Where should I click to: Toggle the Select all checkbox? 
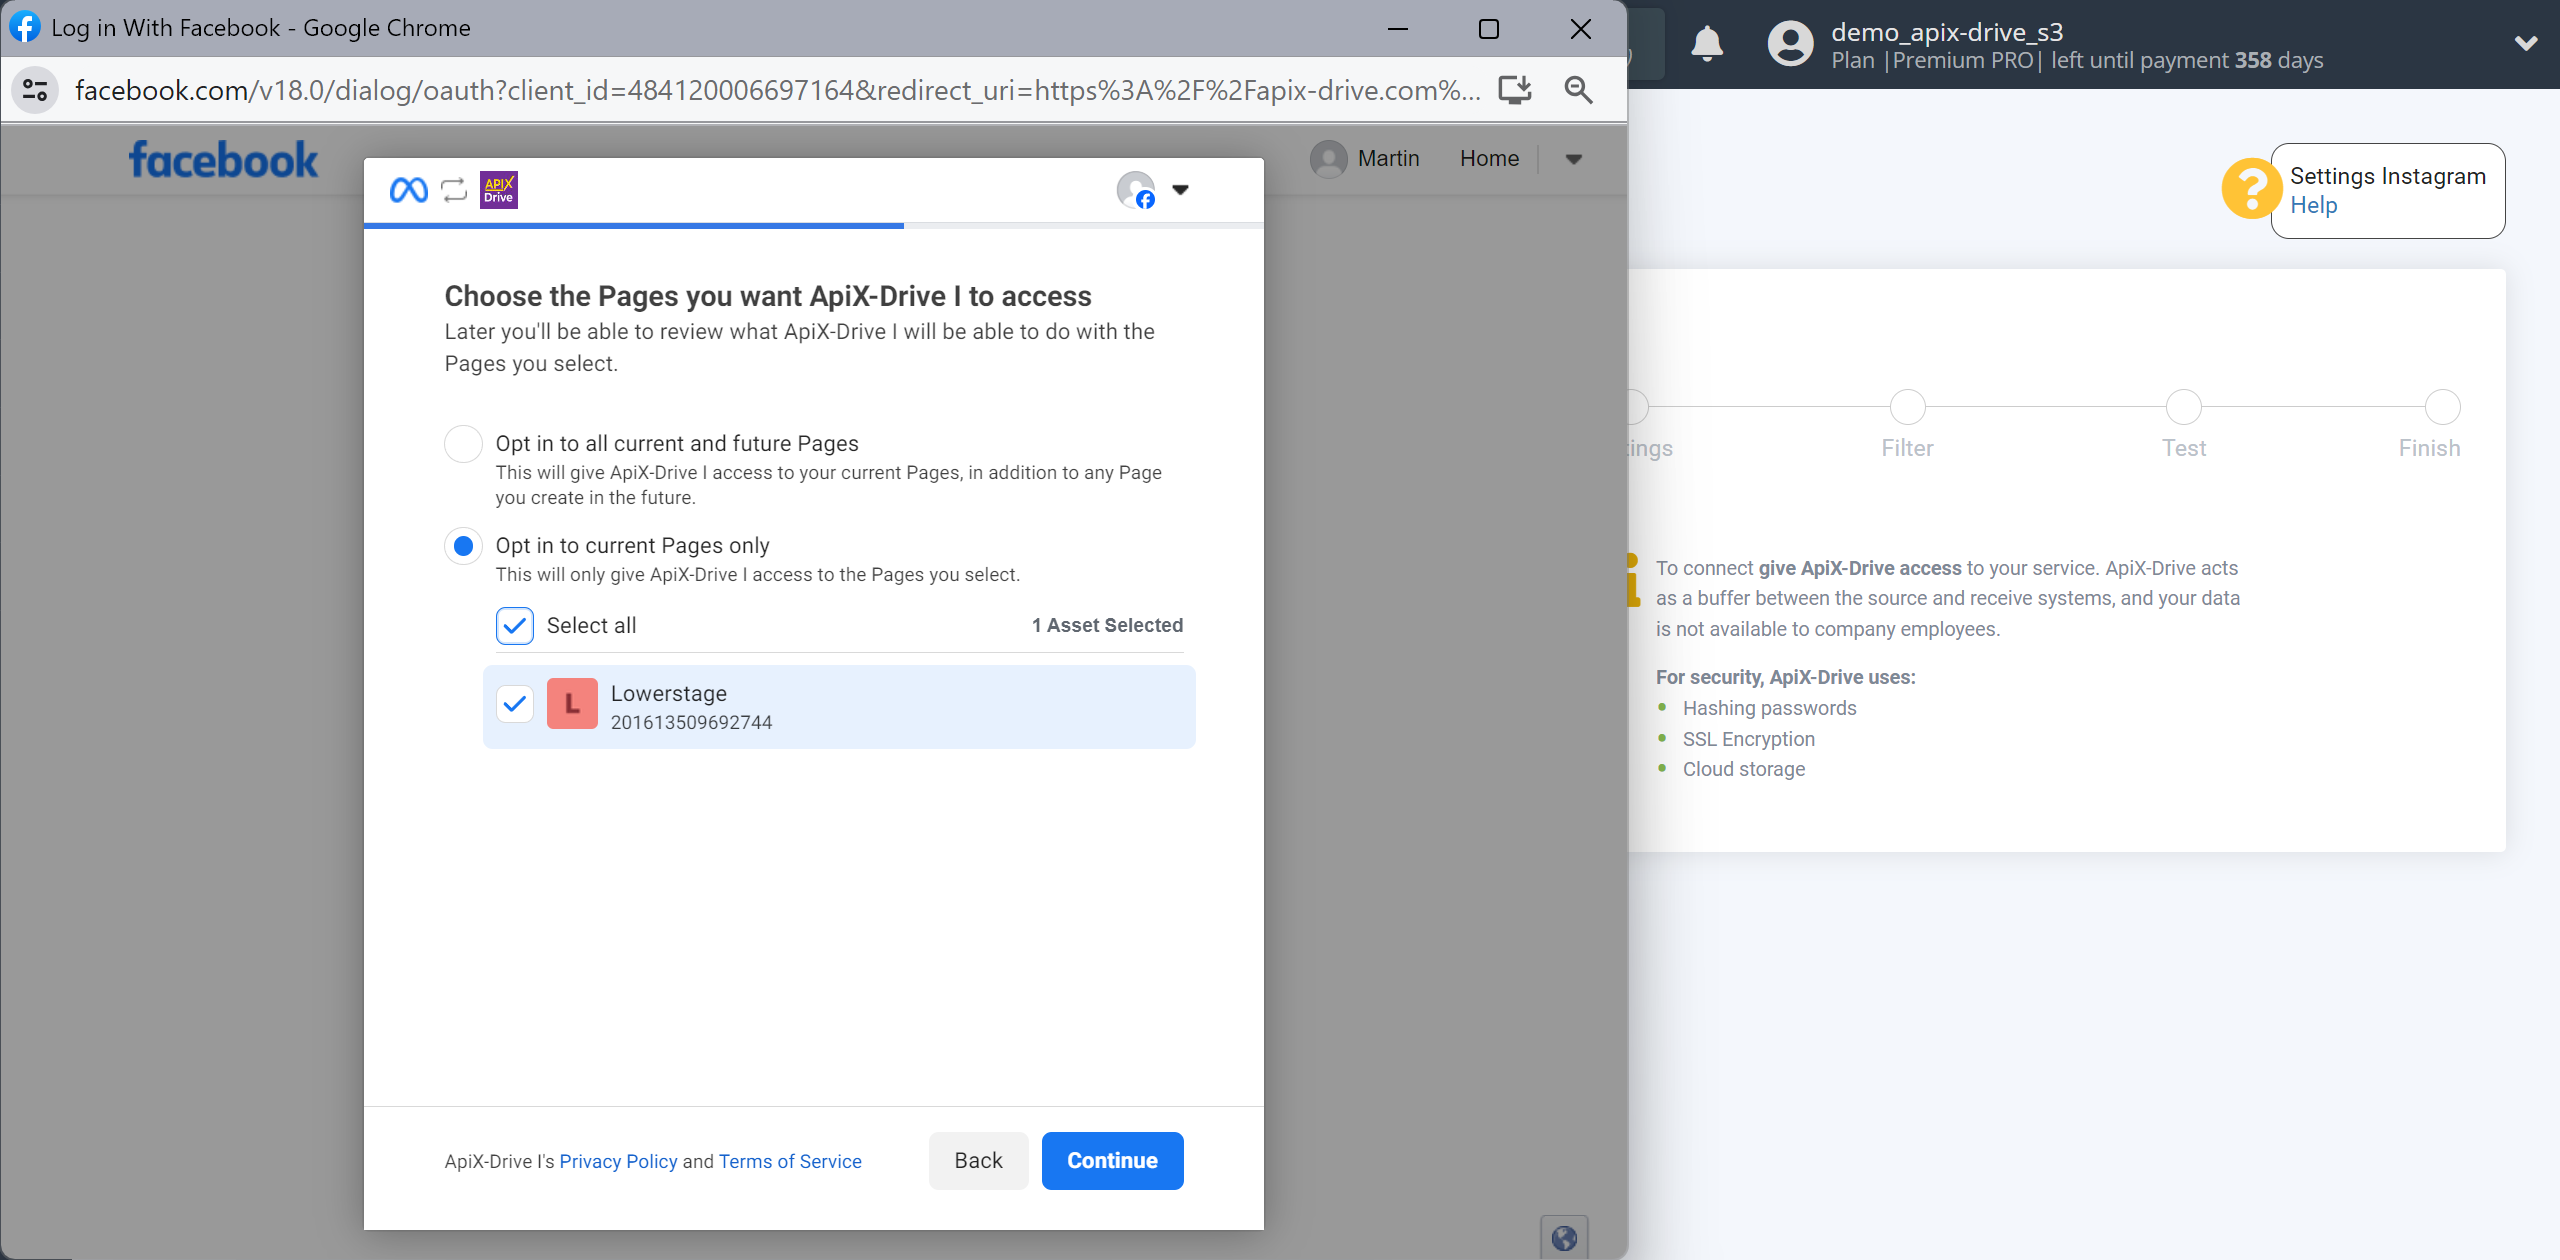coord(516,623)
